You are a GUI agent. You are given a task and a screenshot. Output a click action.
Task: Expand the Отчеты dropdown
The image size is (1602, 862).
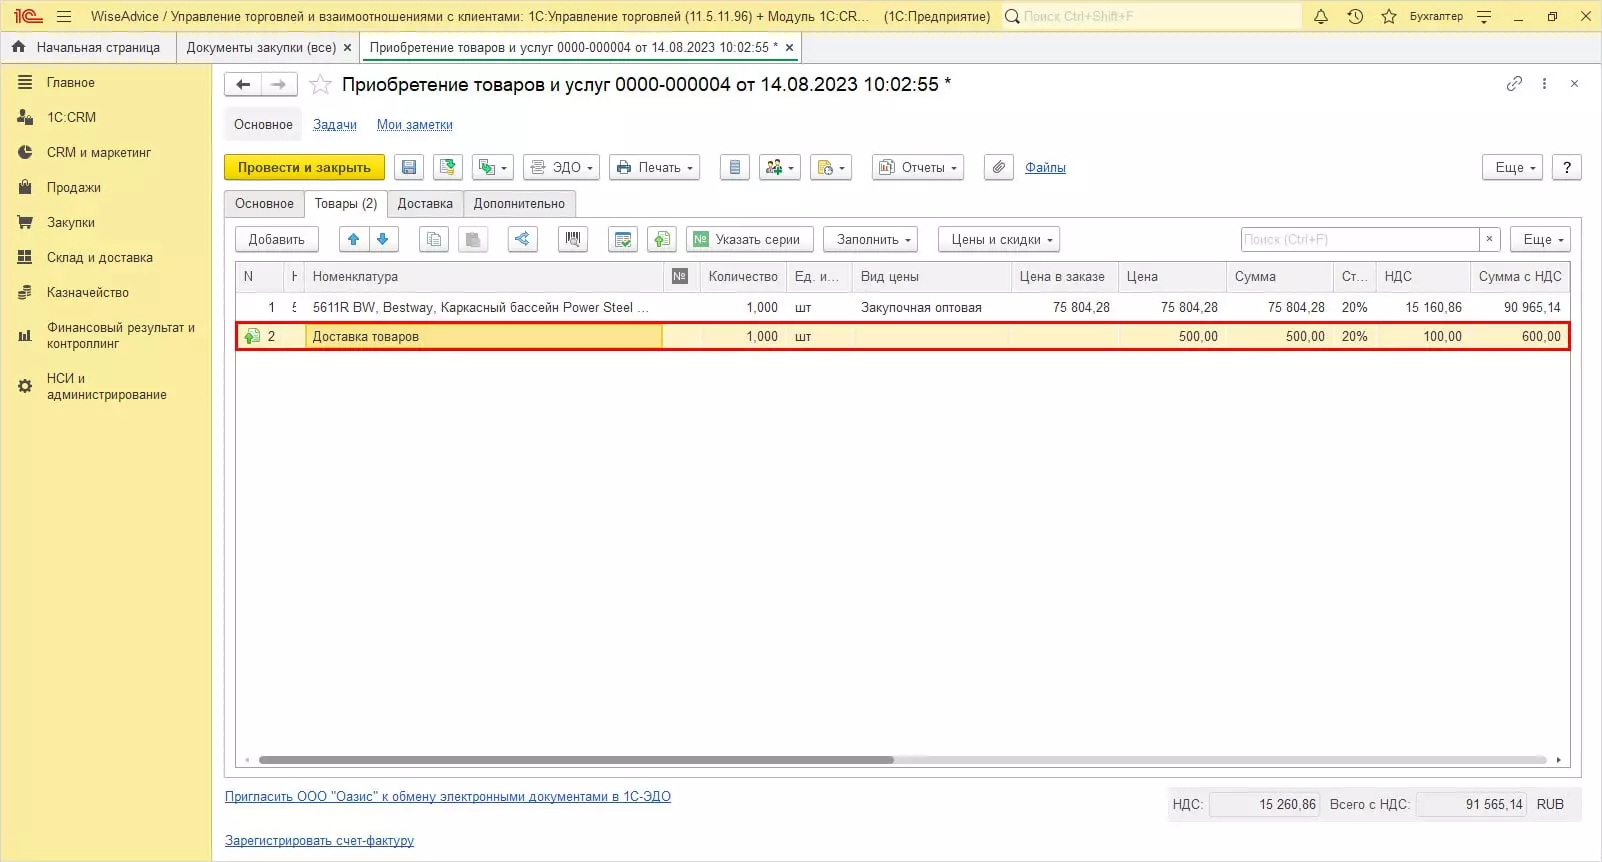click(918, 167)
